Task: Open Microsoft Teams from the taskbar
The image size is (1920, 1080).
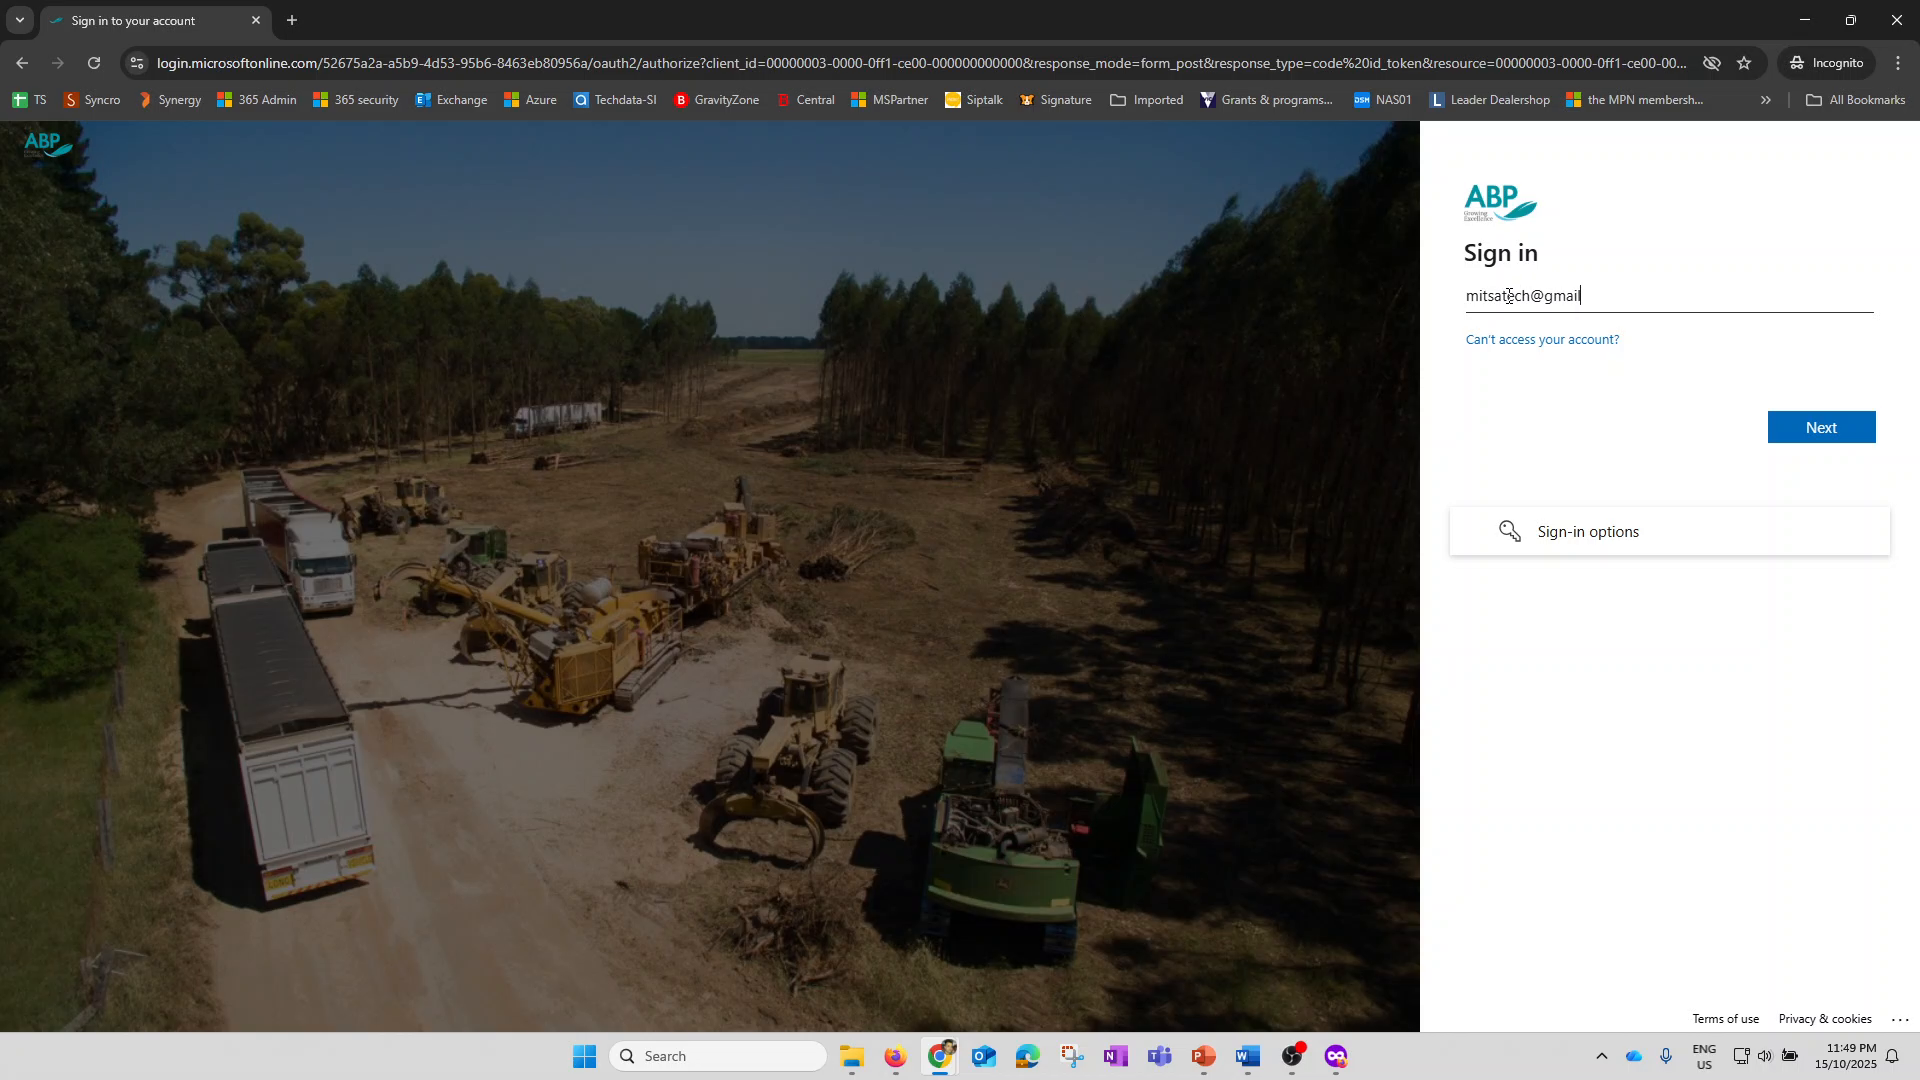Action: 1160,1055
